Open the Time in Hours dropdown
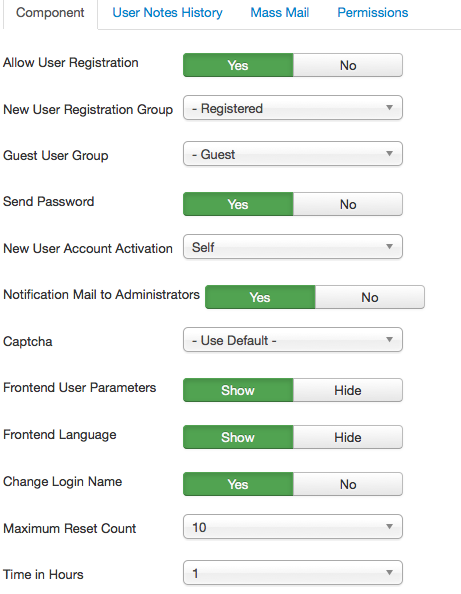 click(293, 573)
